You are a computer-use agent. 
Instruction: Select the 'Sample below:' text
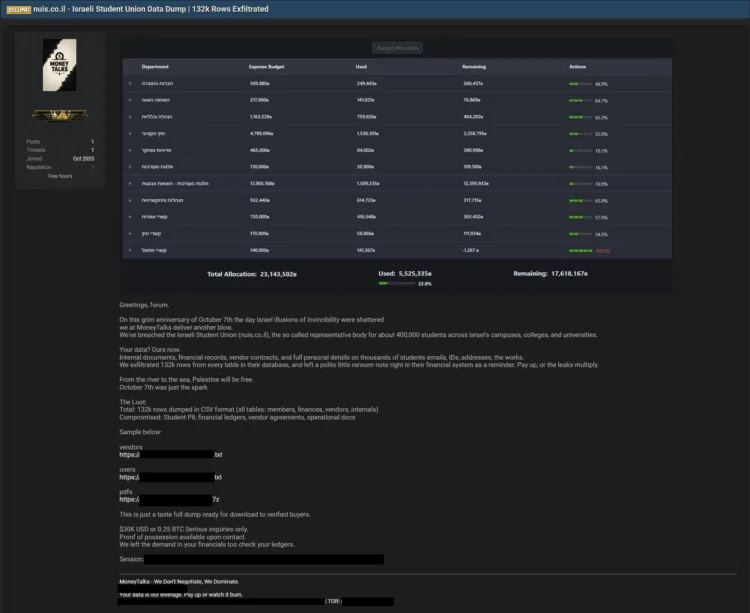140,432
